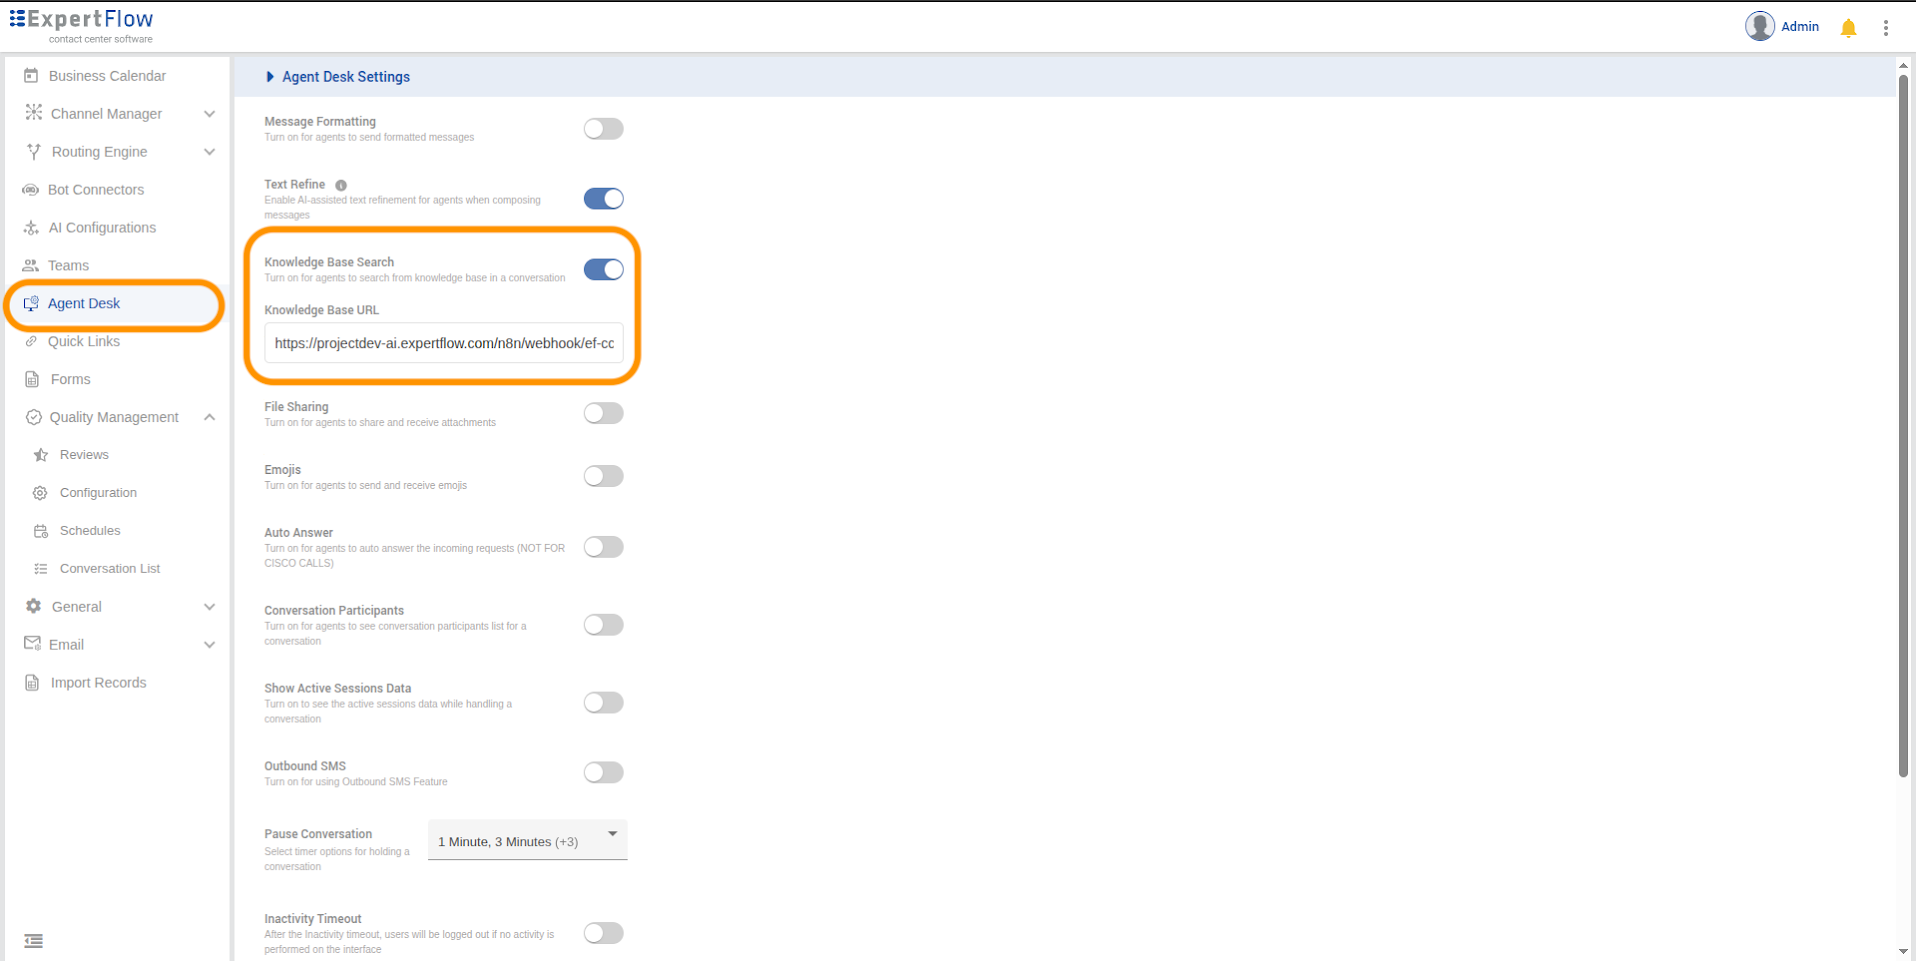Click the page vertical scrollbar
Image resolution: width=1916 pixels, height=961 pixels.
[1903, 425]
